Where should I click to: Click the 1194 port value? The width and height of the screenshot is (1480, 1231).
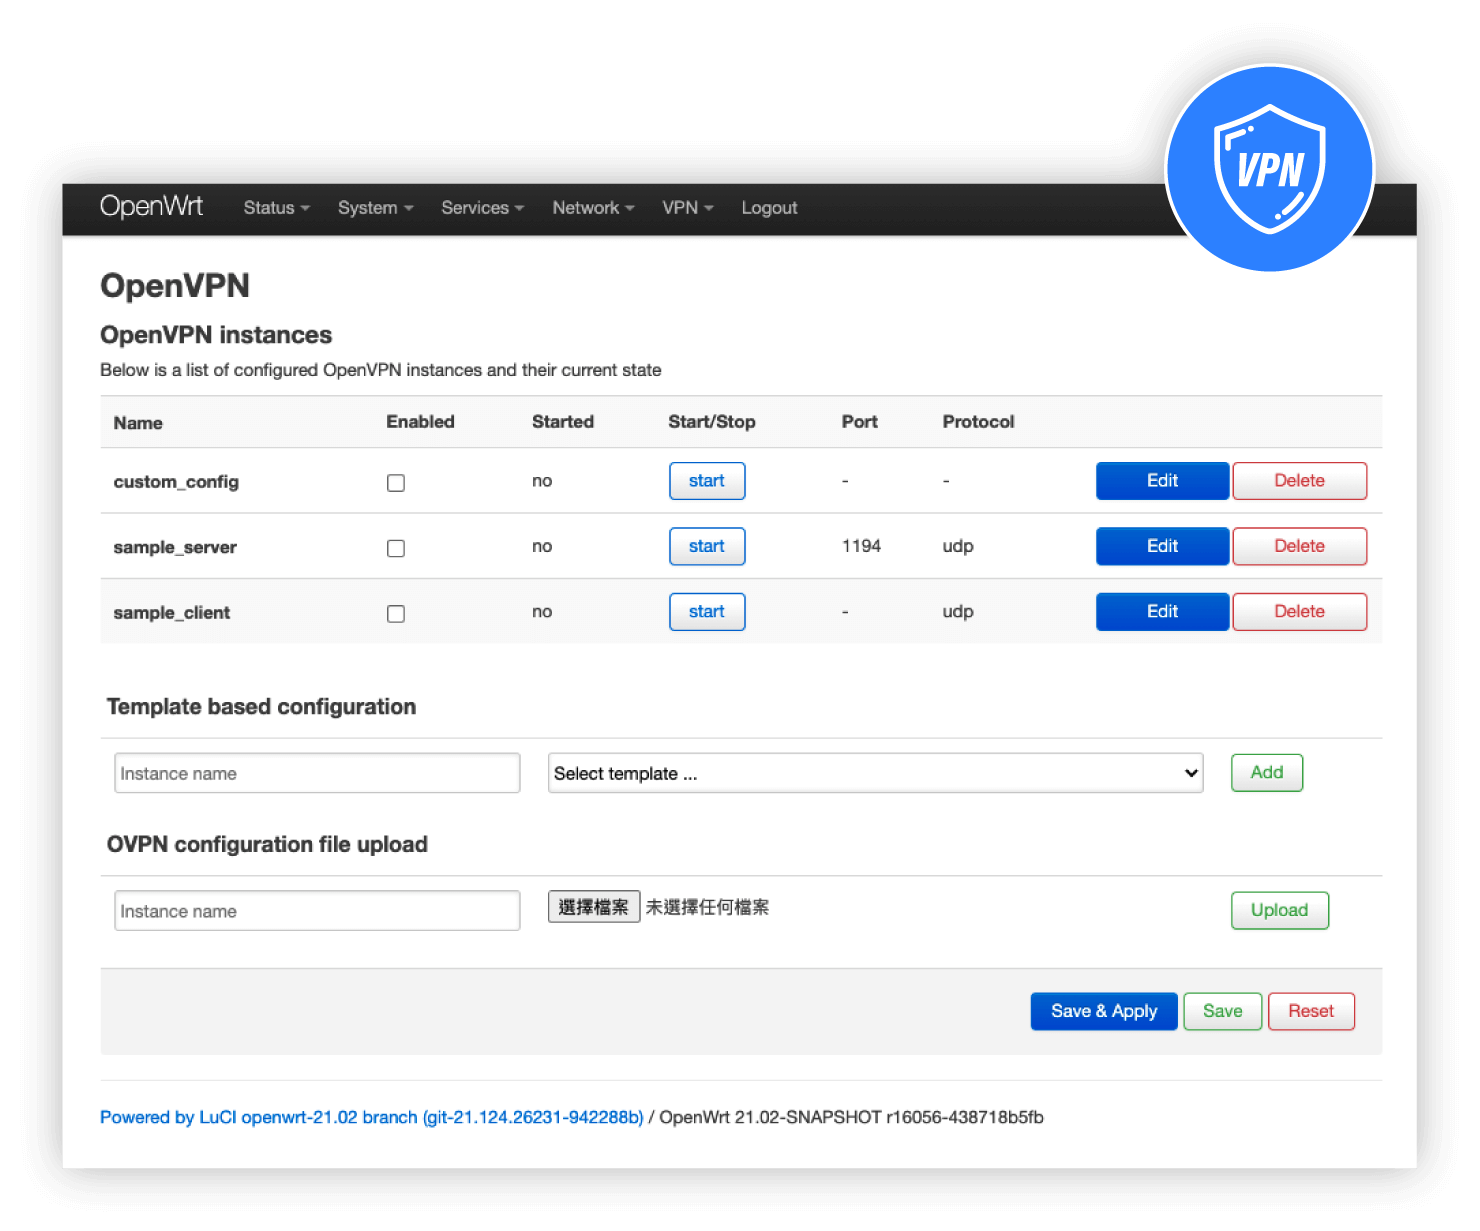point(861,546)
